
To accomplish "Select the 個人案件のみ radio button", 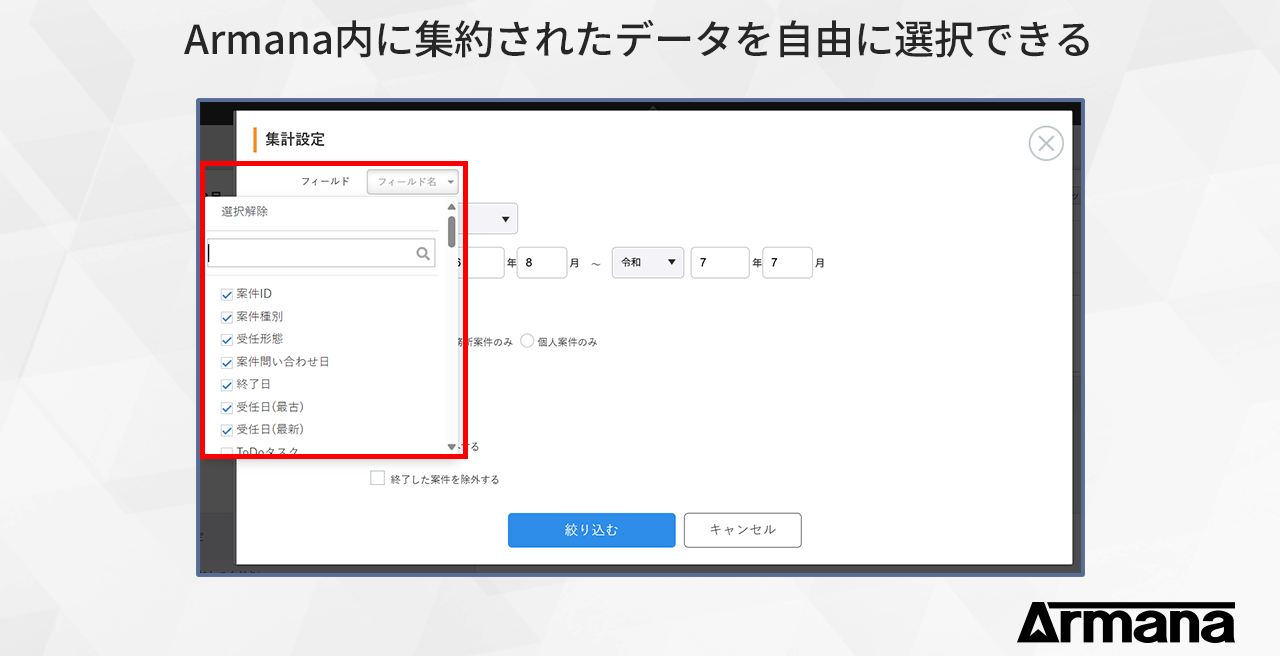I will (x=527, y=339).
